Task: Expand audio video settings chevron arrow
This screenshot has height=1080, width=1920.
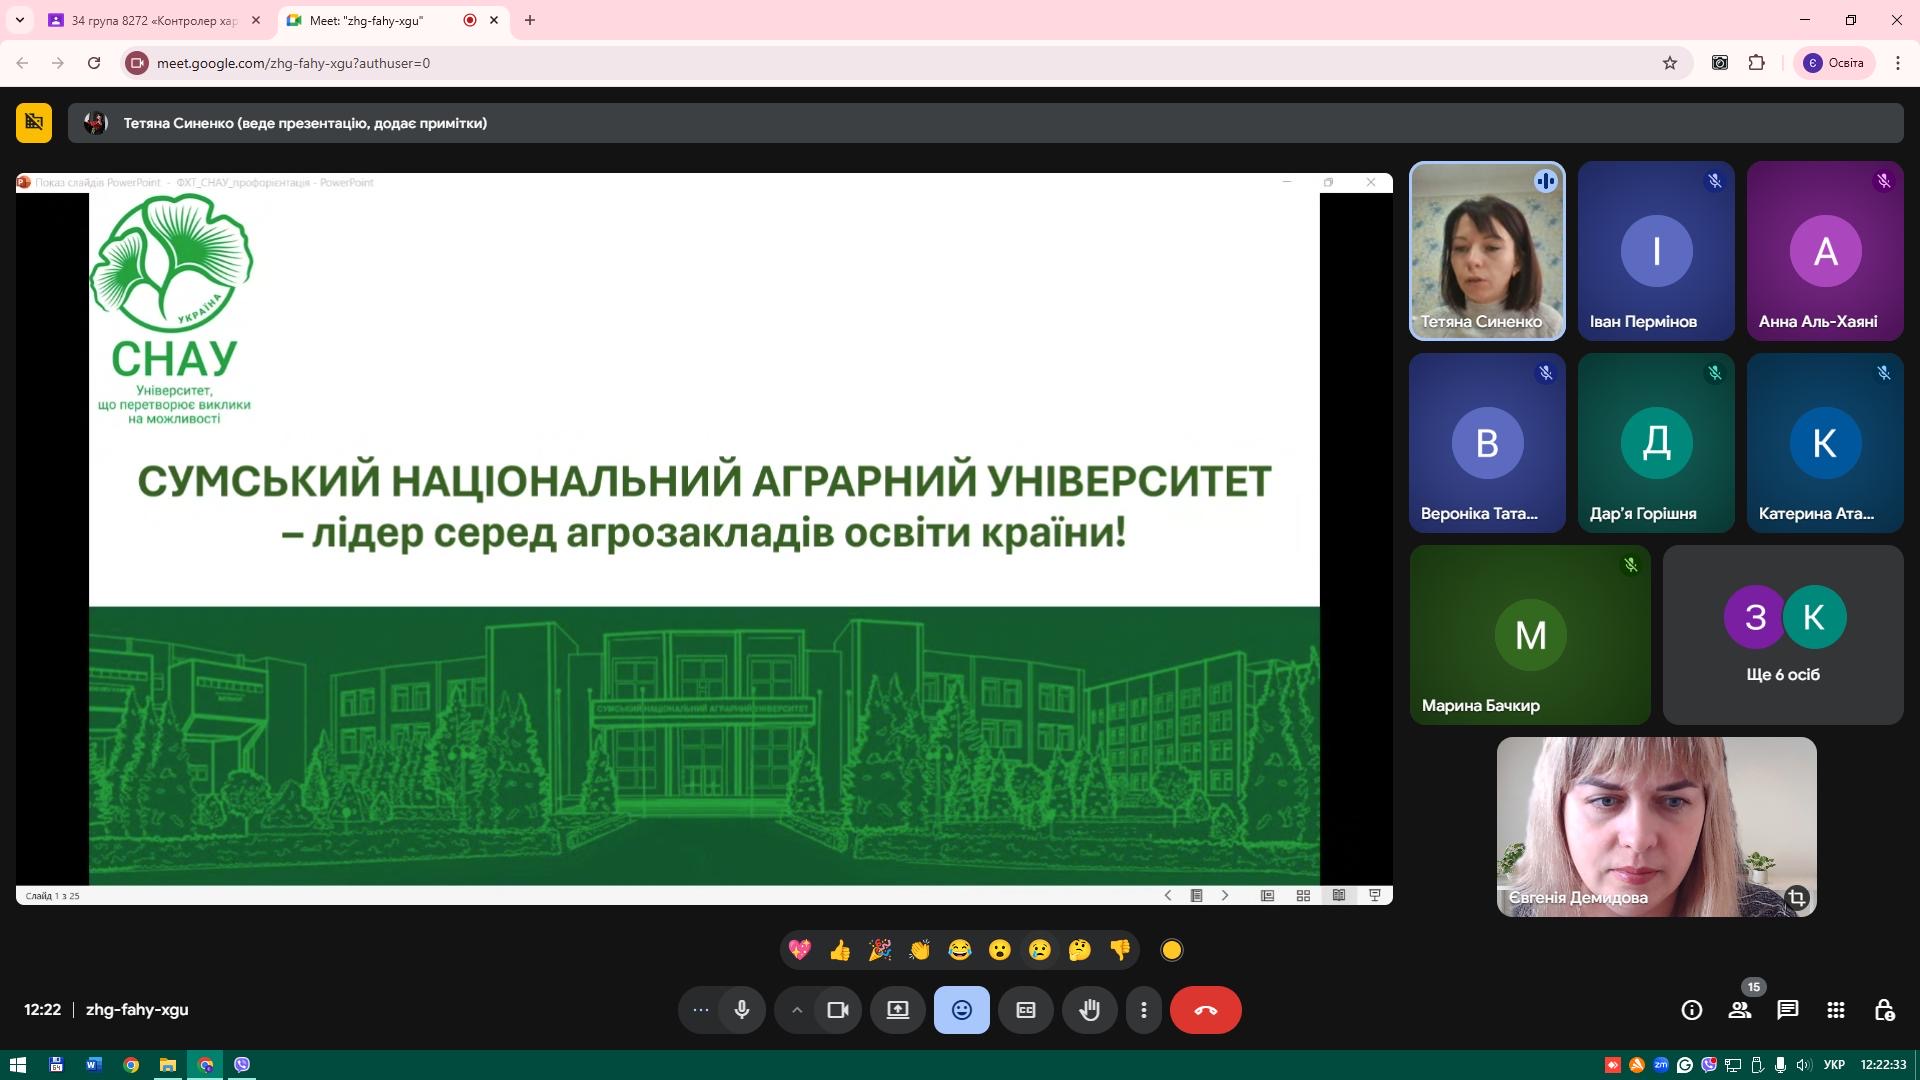Action: (797, 1010)
